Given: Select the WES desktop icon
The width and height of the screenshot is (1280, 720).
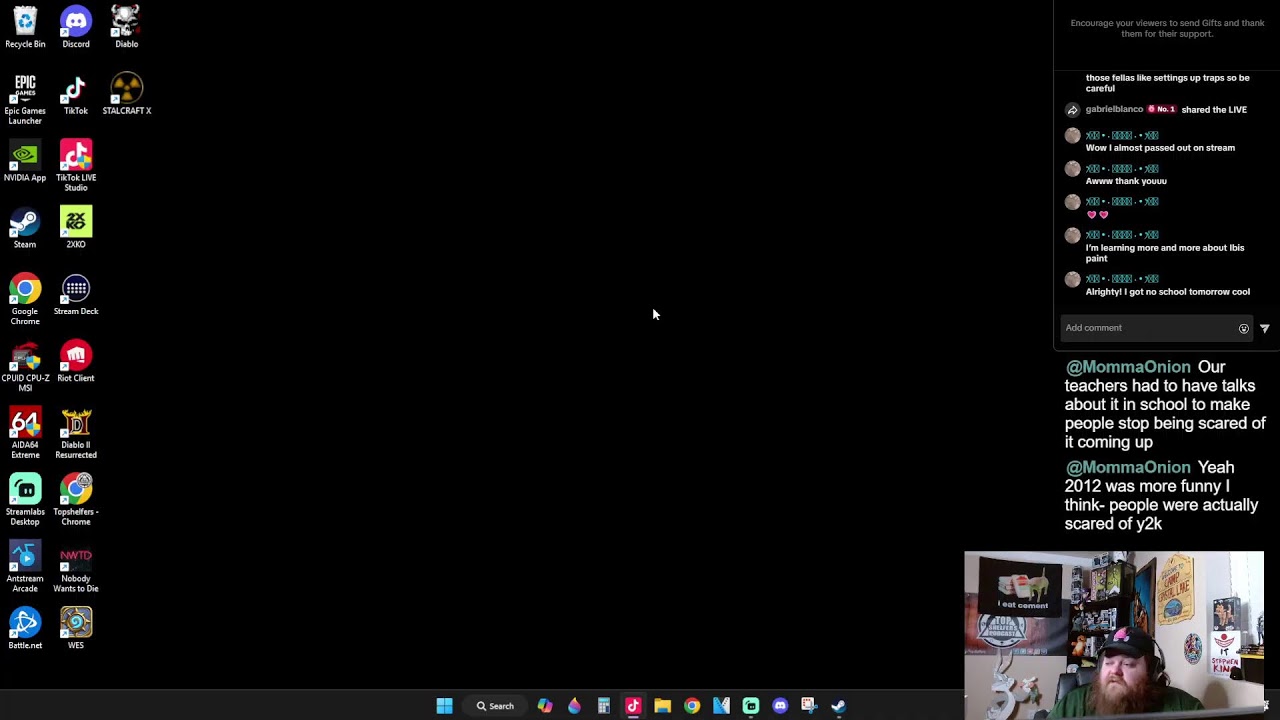Looking at the screenshot, I should click(x=76, y=629).
